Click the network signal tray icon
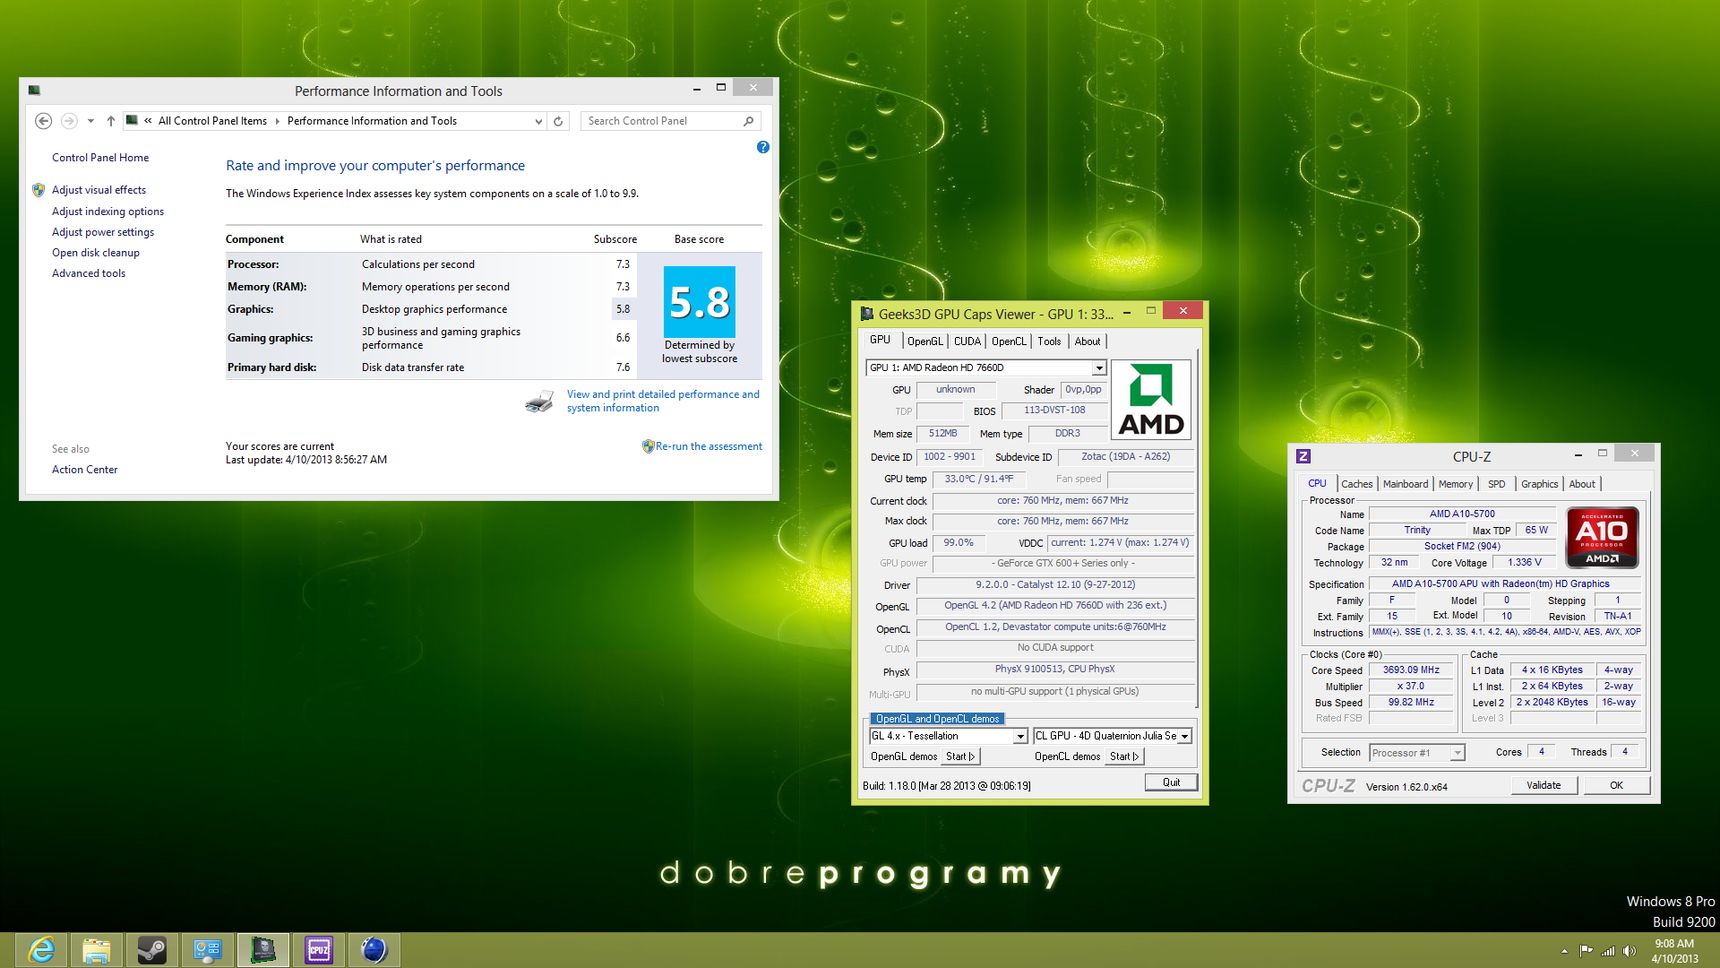Viewport: 1720px width, 968px height. pyautogui.click(x=1608, y=951)
